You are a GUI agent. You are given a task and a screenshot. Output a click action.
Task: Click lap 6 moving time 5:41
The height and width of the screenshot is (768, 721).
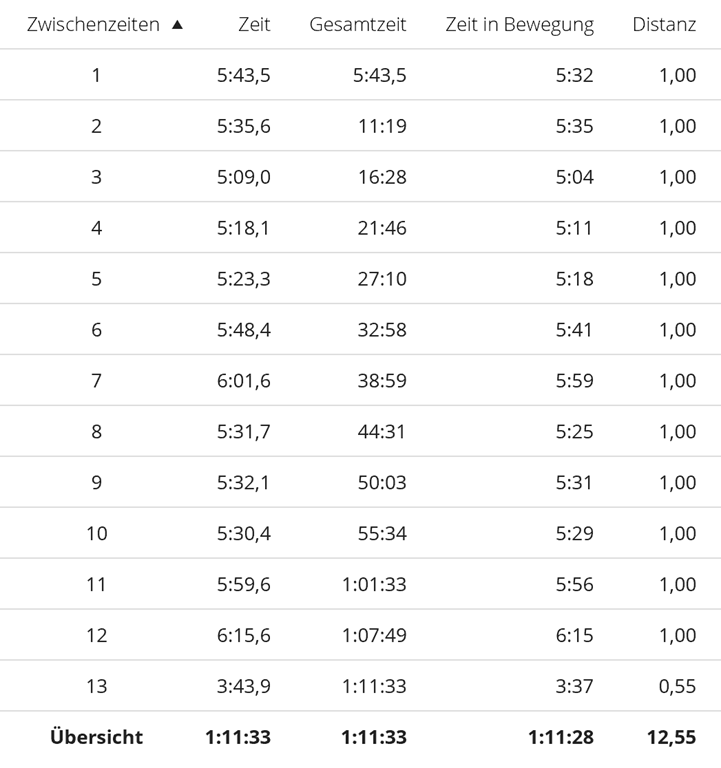click(574, 330)
